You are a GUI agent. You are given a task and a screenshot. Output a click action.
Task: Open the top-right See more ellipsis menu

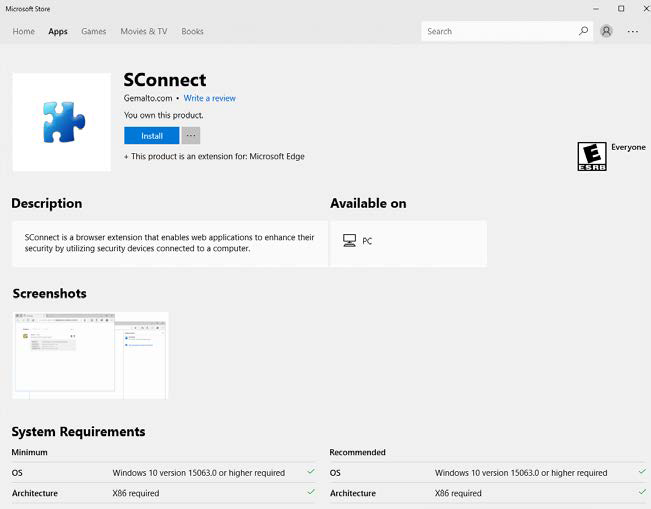[633, 32]
